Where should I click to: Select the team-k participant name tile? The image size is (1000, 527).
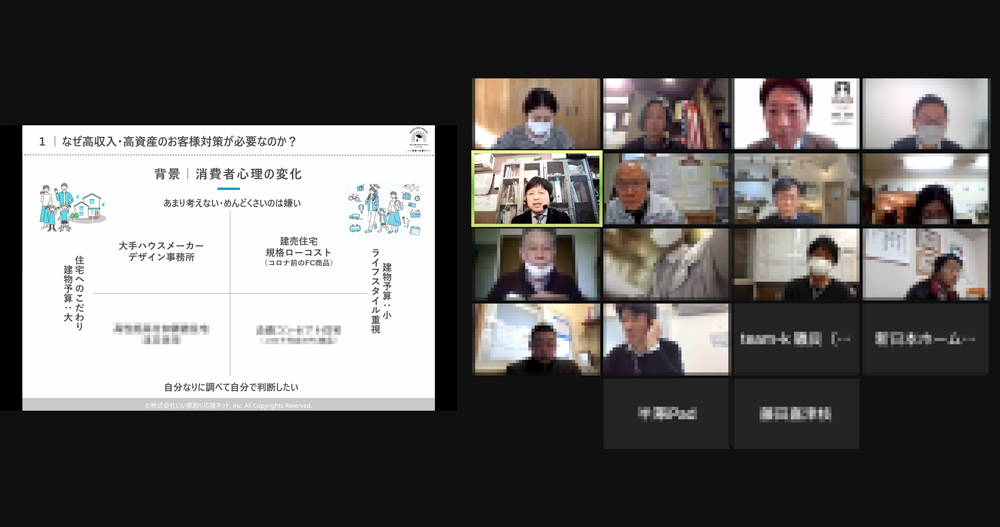click(x=796, y=339)
